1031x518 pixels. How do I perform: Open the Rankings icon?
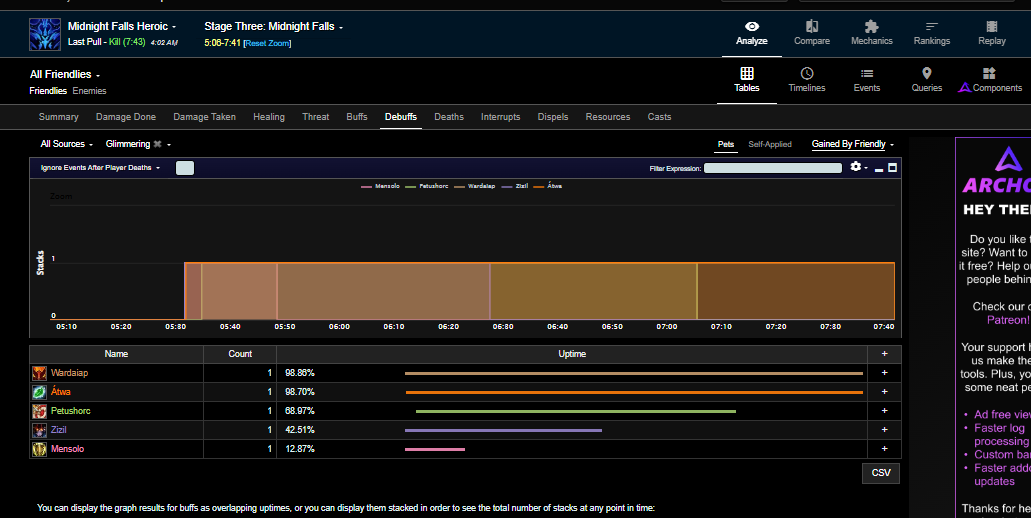point(931,27)
